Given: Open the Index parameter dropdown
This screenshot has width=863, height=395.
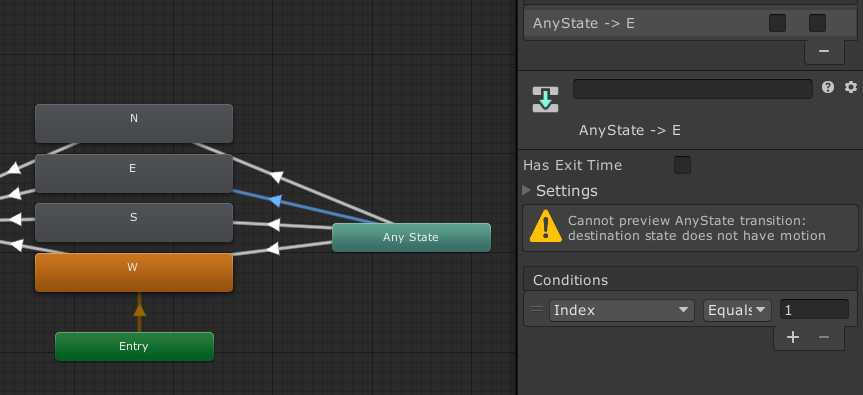Looking at the screenshot, I should click(x=621, y=310).
